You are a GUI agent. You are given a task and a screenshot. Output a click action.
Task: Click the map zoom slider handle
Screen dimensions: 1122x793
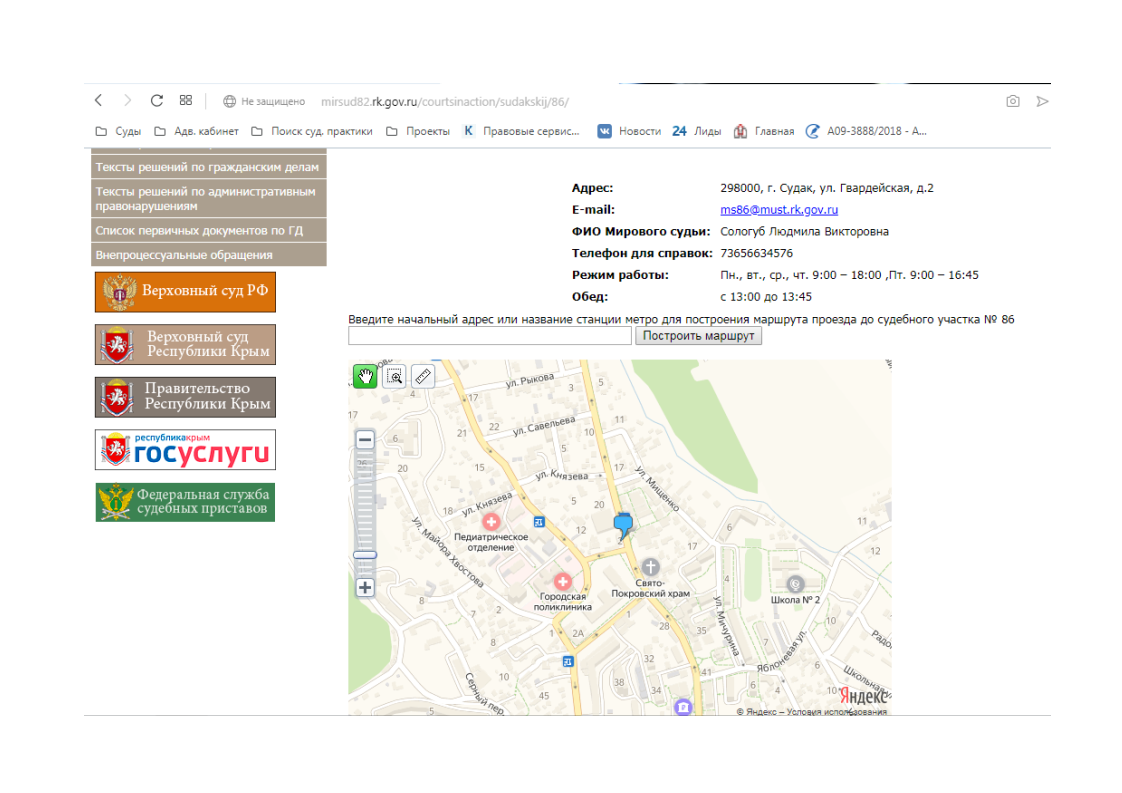coord(365,555)
